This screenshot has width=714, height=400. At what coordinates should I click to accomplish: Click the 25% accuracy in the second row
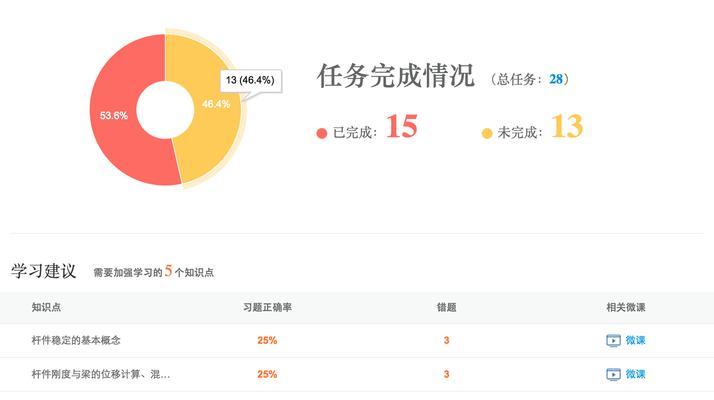point(267,374)
